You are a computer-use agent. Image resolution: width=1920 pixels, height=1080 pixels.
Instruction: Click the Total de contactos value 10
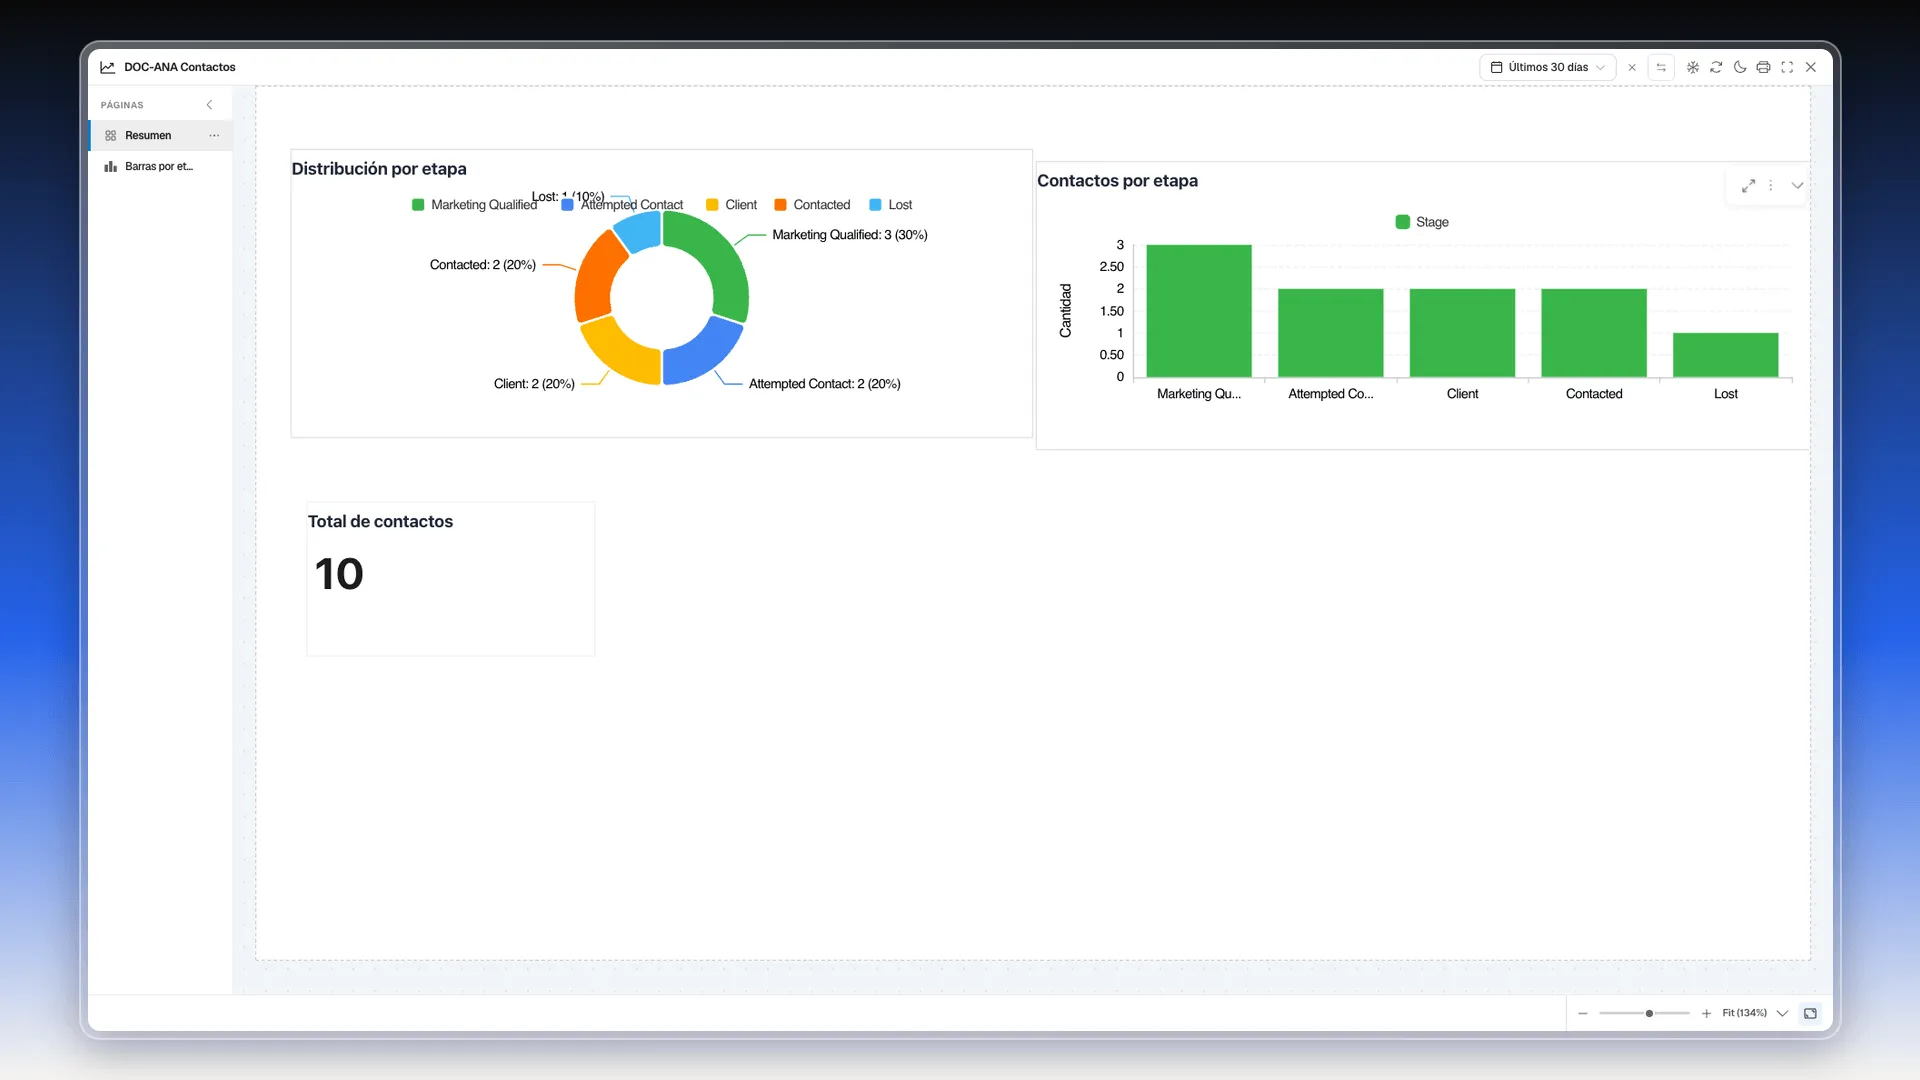point(339,574)
